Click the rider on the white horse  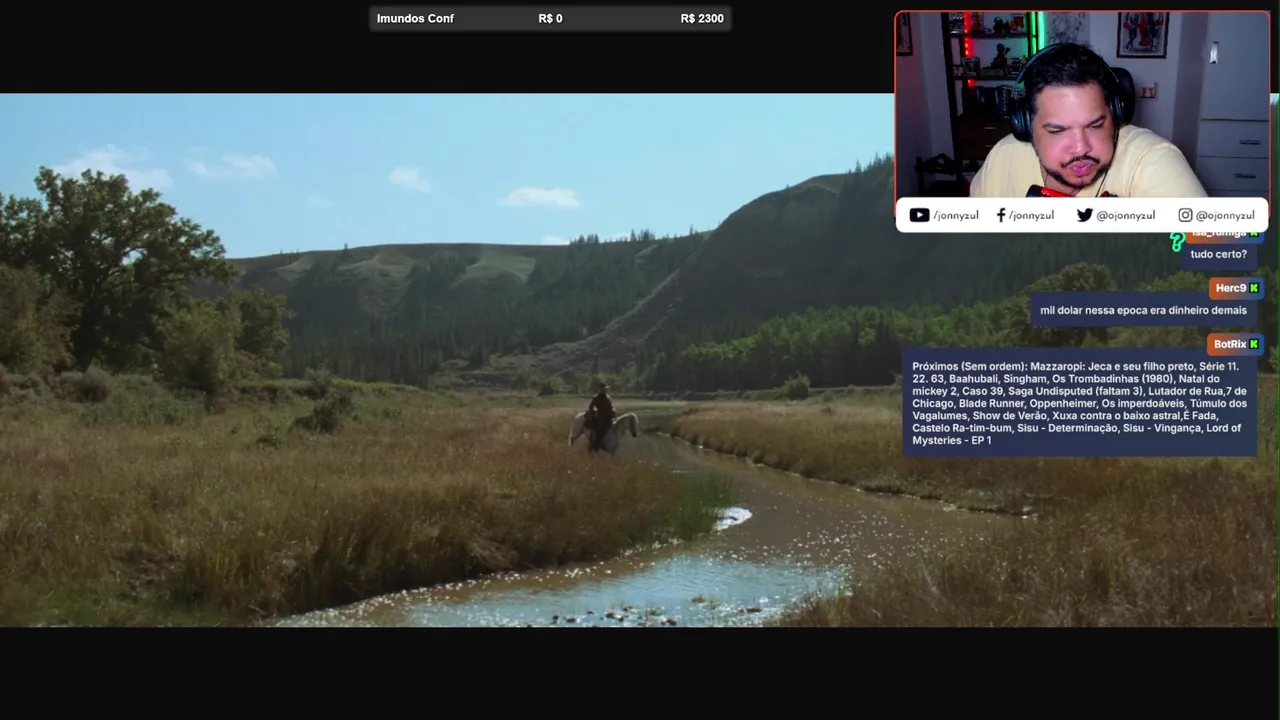602,418
